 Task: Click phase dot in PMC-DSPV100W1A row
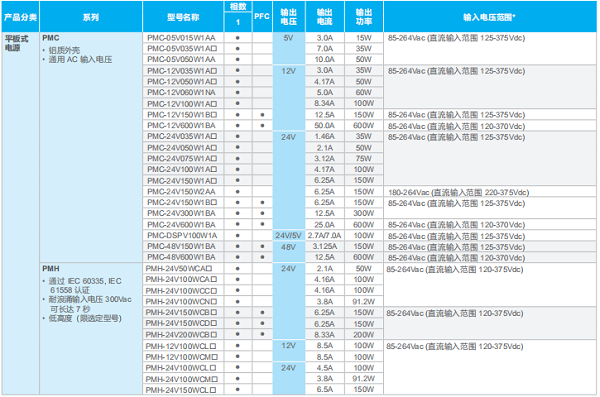click(x=238, y=235)
